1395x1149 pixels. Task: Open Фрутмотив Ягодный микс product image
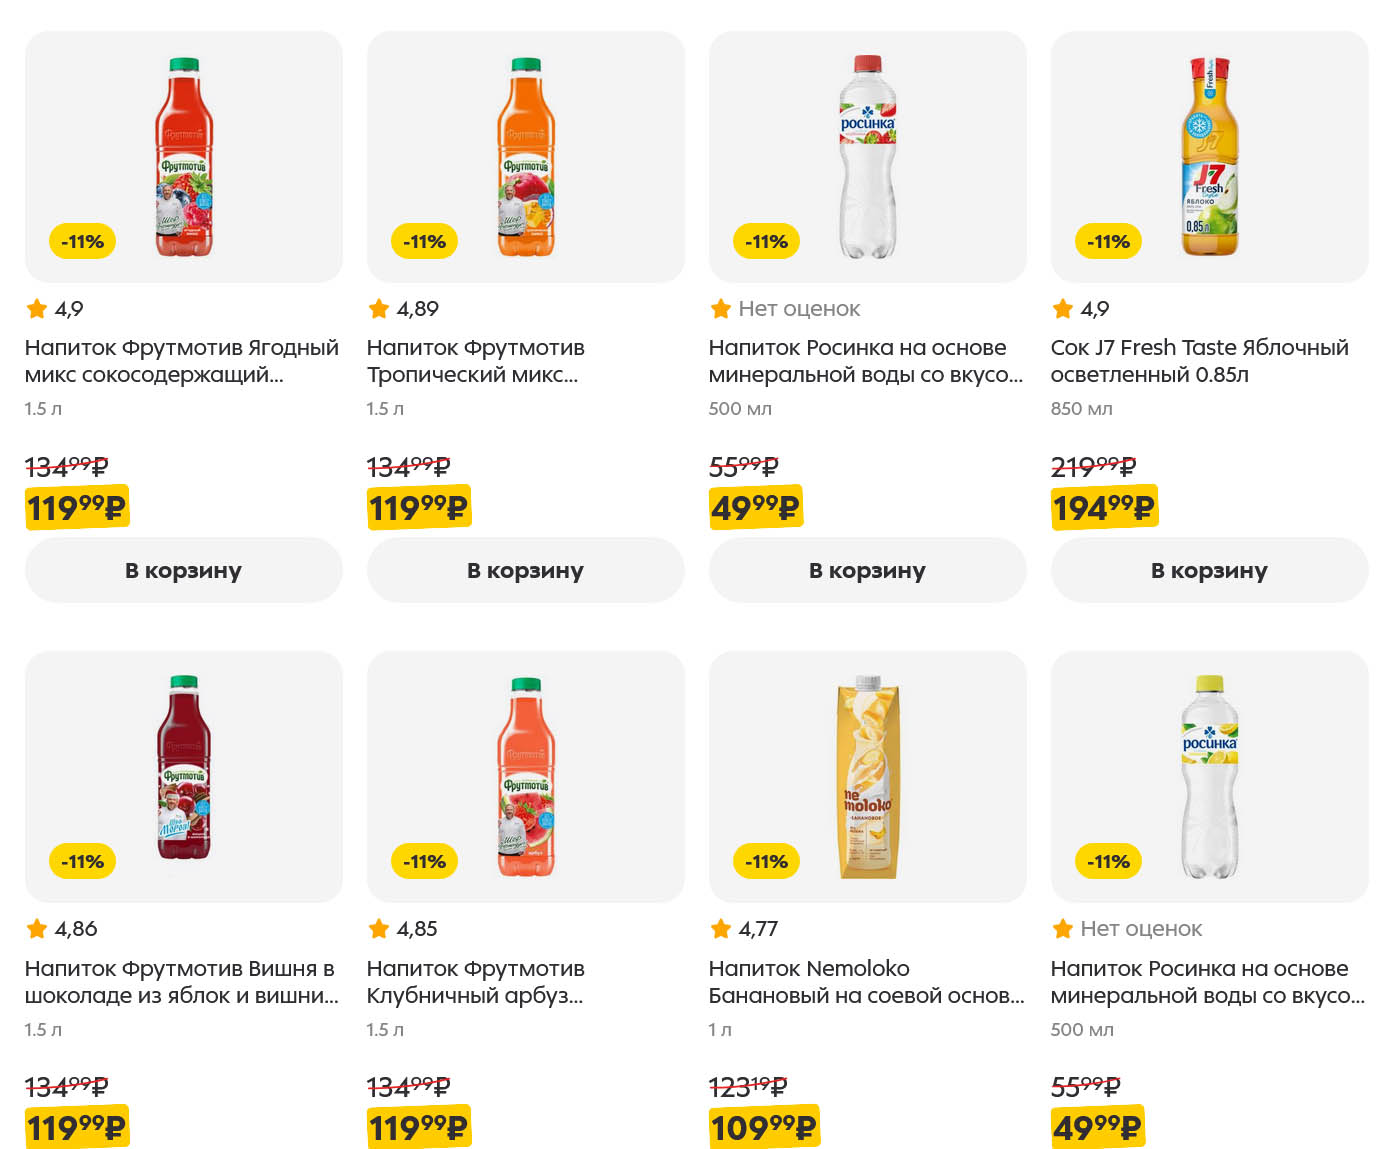click(x=184, y=157)
